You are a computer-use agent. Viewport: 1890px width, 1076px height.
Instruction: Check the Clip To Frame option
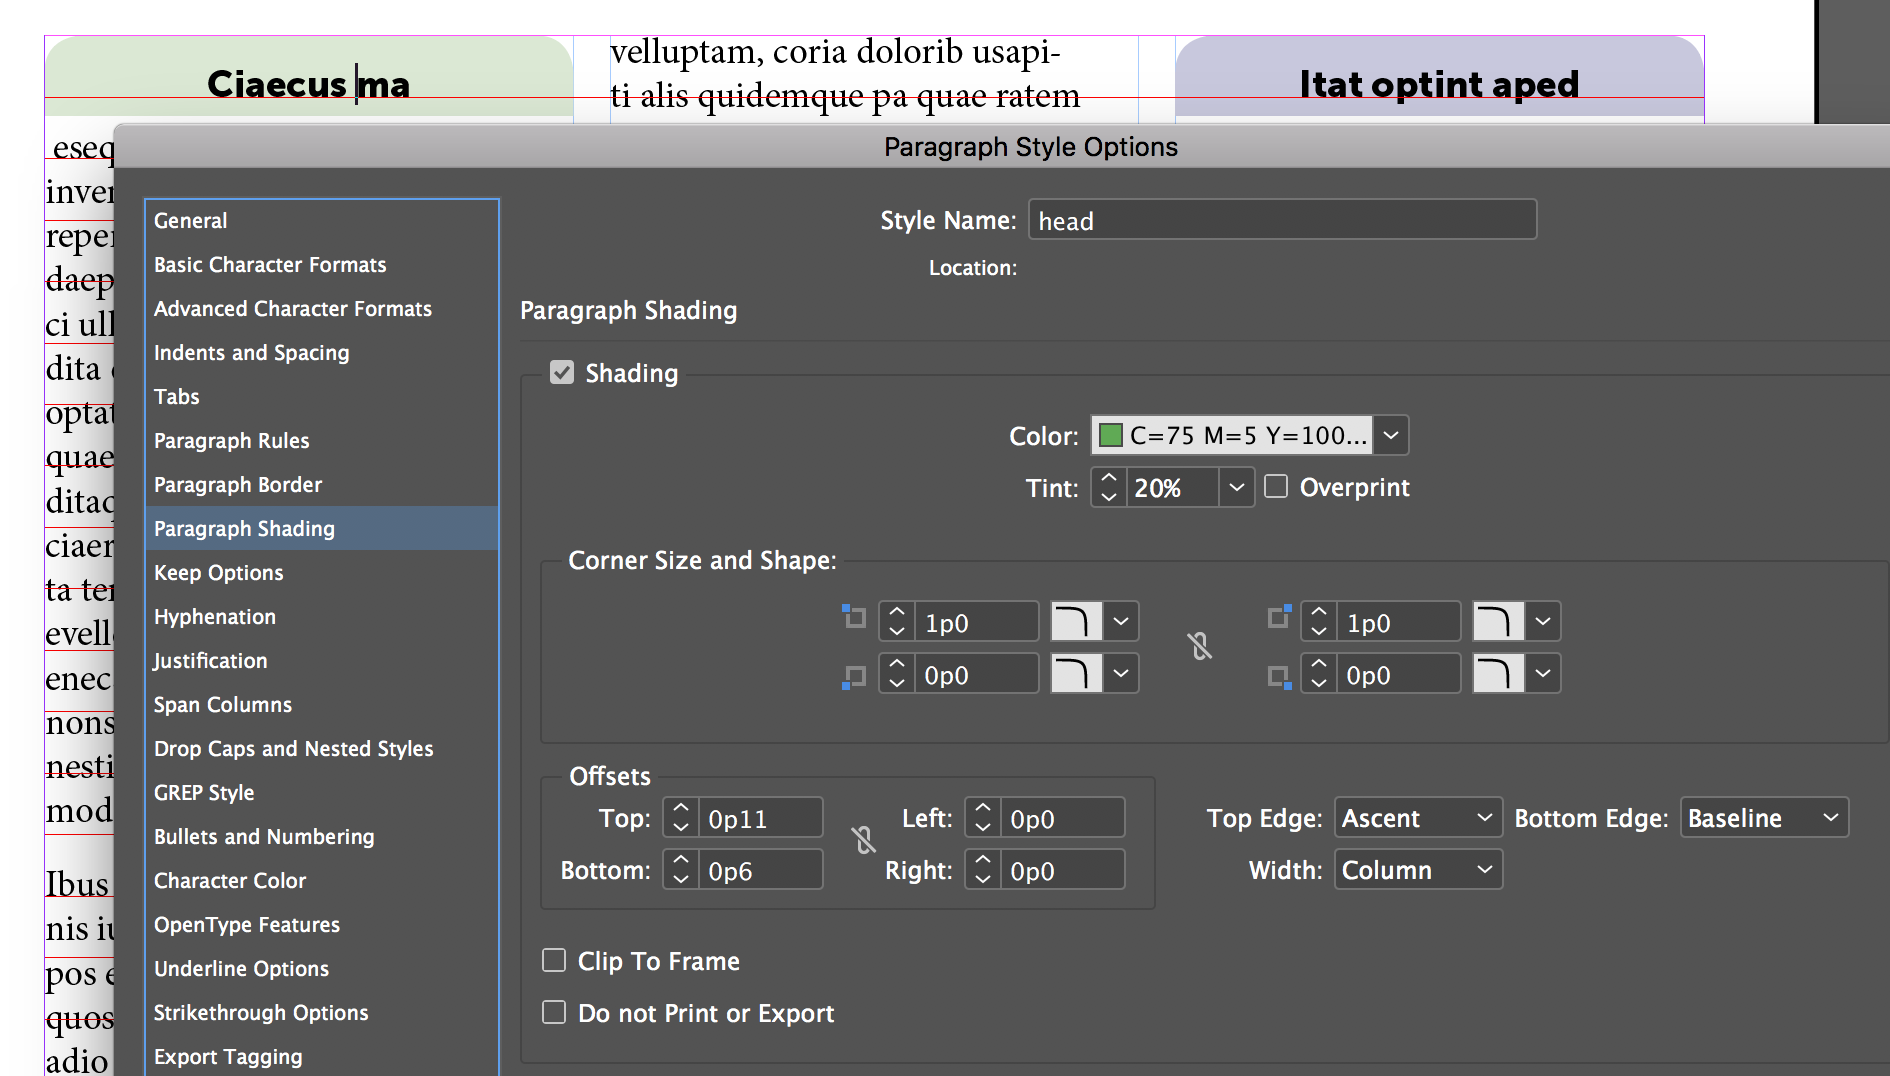554,961
